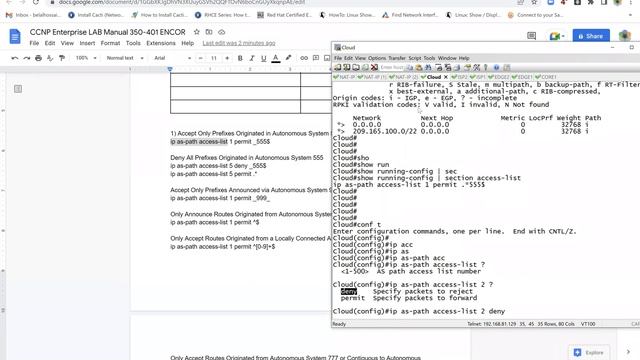This screenshot has width=640, height=360.
Task: Click the Quick Connect toolbar icon
Action: 347,67
